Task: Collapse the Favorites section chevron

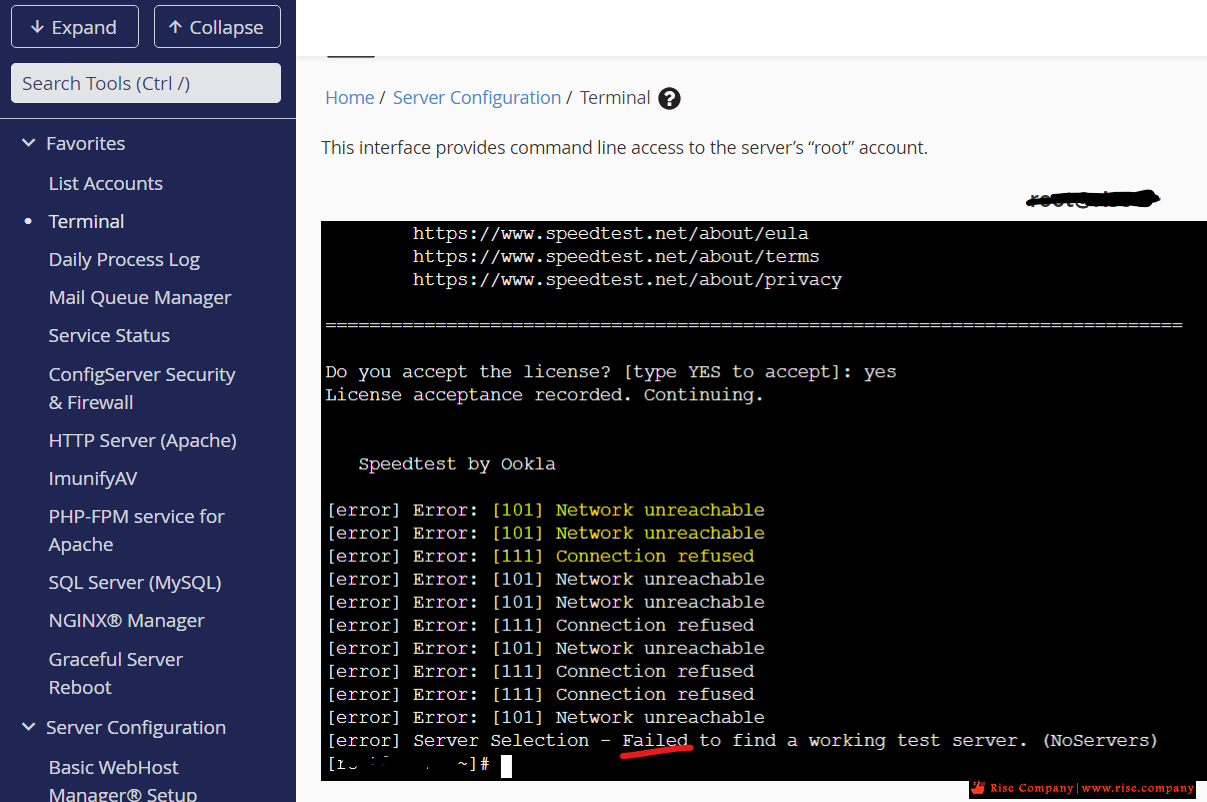Action: [x=28, y=143]
